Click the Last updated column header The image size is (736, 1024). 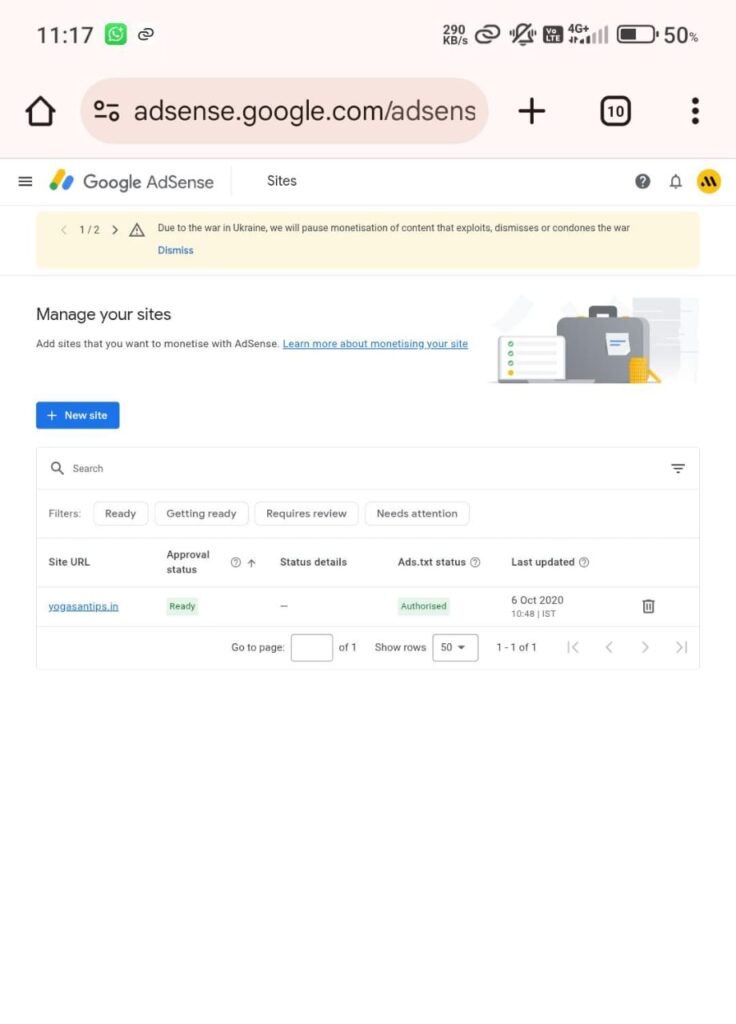[543, 562]
